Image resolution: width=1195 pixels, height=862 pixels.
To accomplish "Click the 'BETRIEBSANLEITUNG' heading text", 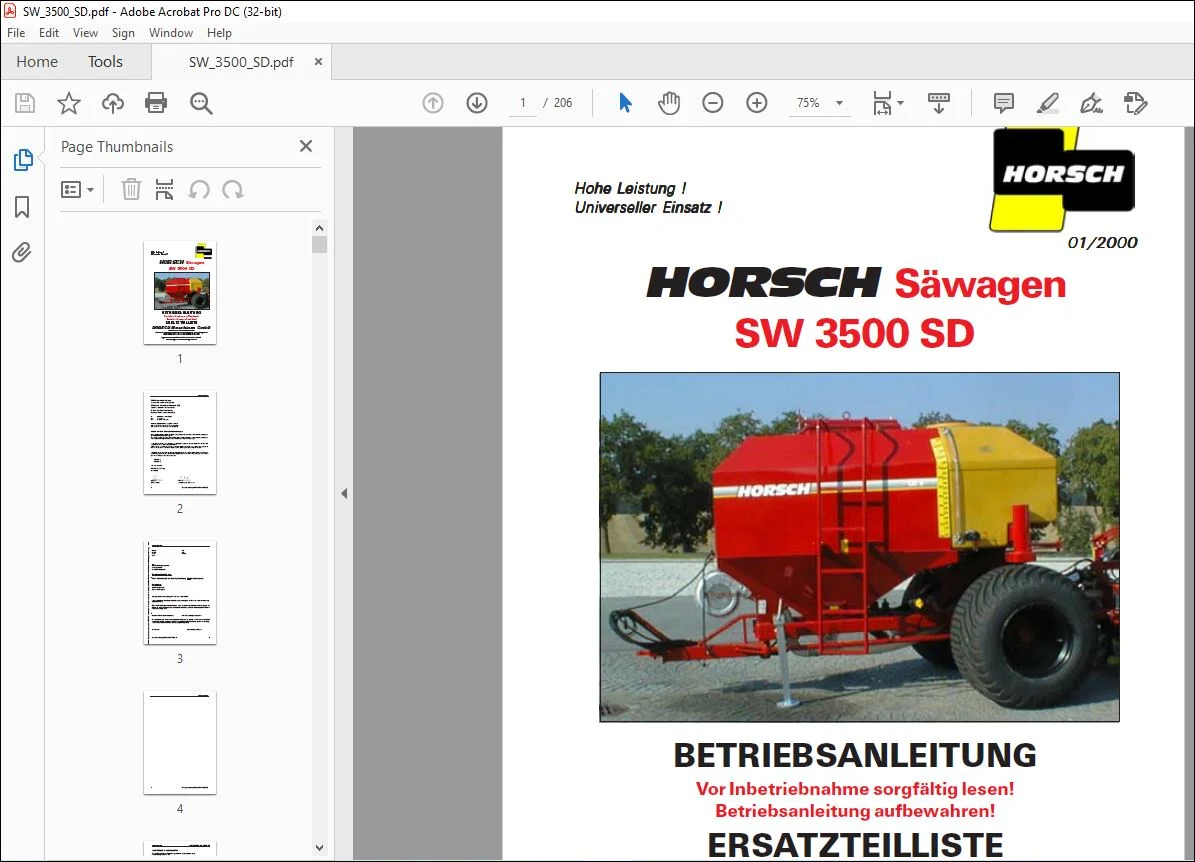I will (x=855, y=755).
